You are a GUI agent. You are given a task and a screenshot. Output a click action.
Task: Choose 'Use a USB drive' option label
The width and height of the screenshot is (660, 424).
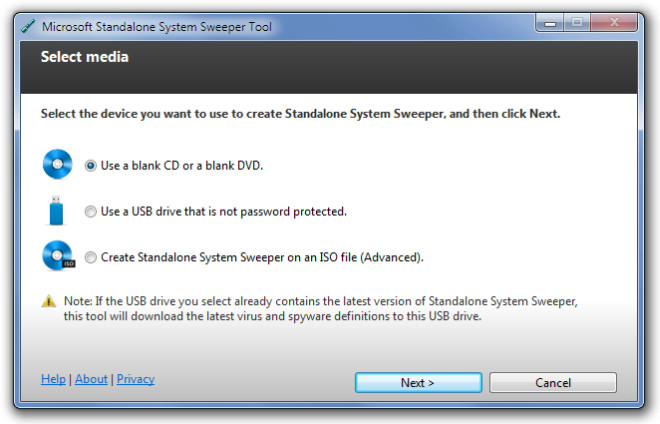[x=224, y=211]
